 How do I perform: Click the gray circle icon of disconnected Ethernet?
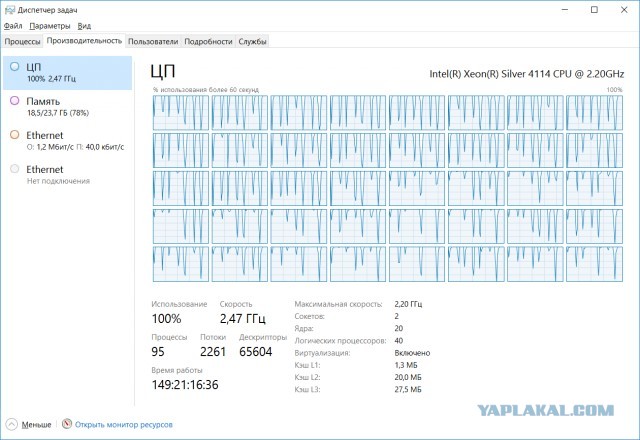[x=15, y=169]
